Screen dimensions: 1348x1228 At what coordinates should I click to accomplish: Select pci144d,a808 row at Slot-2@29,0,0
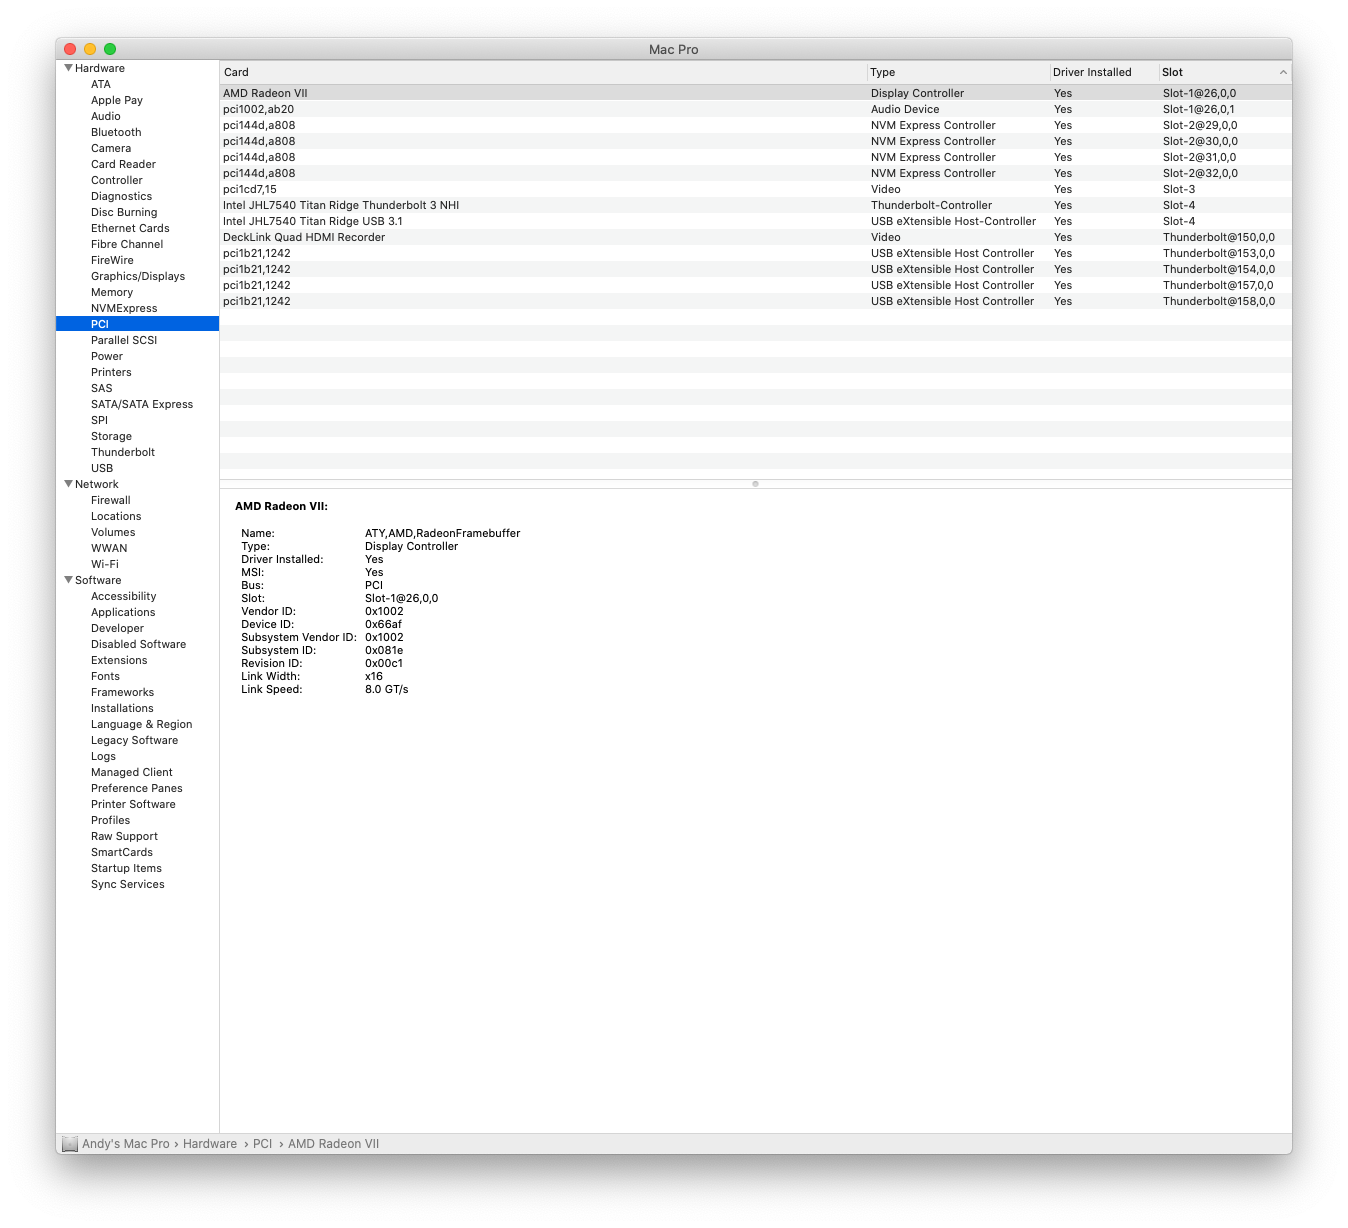(x=756, y=125)
